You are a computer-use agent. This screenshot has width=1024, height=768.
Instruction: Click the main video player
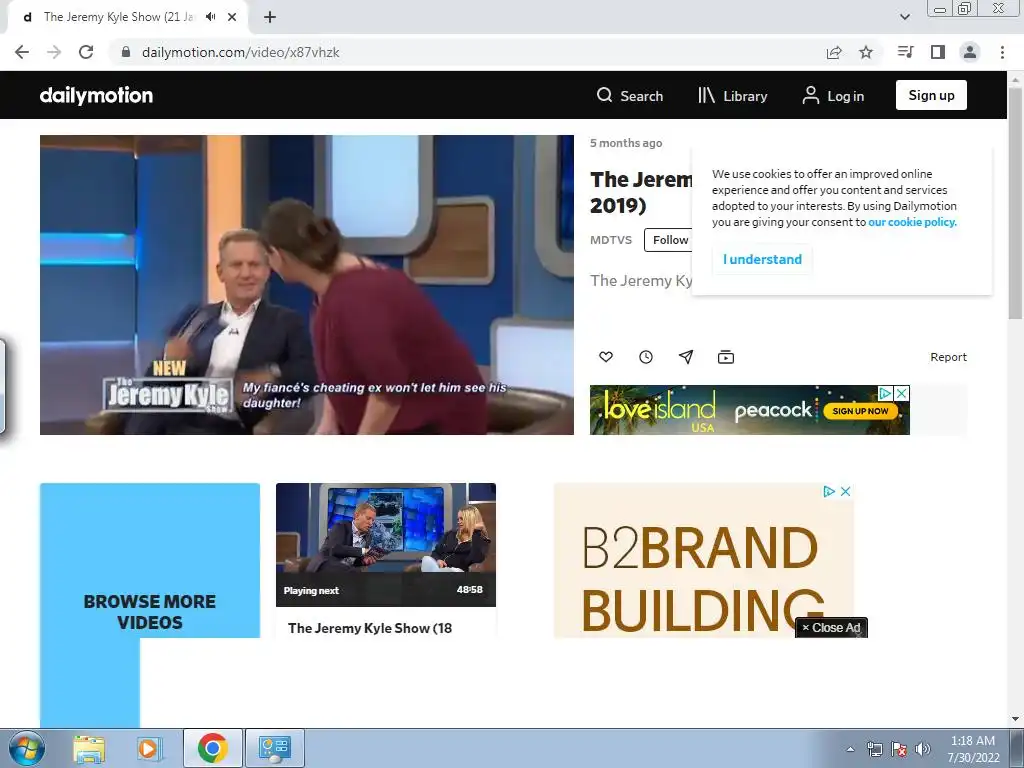coord(307,285)
